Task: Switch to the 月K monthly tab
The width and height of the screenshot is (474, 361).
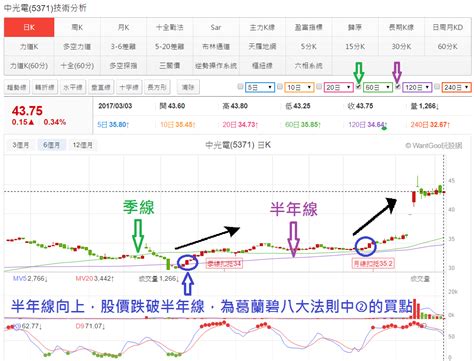Action: (123, 27)
